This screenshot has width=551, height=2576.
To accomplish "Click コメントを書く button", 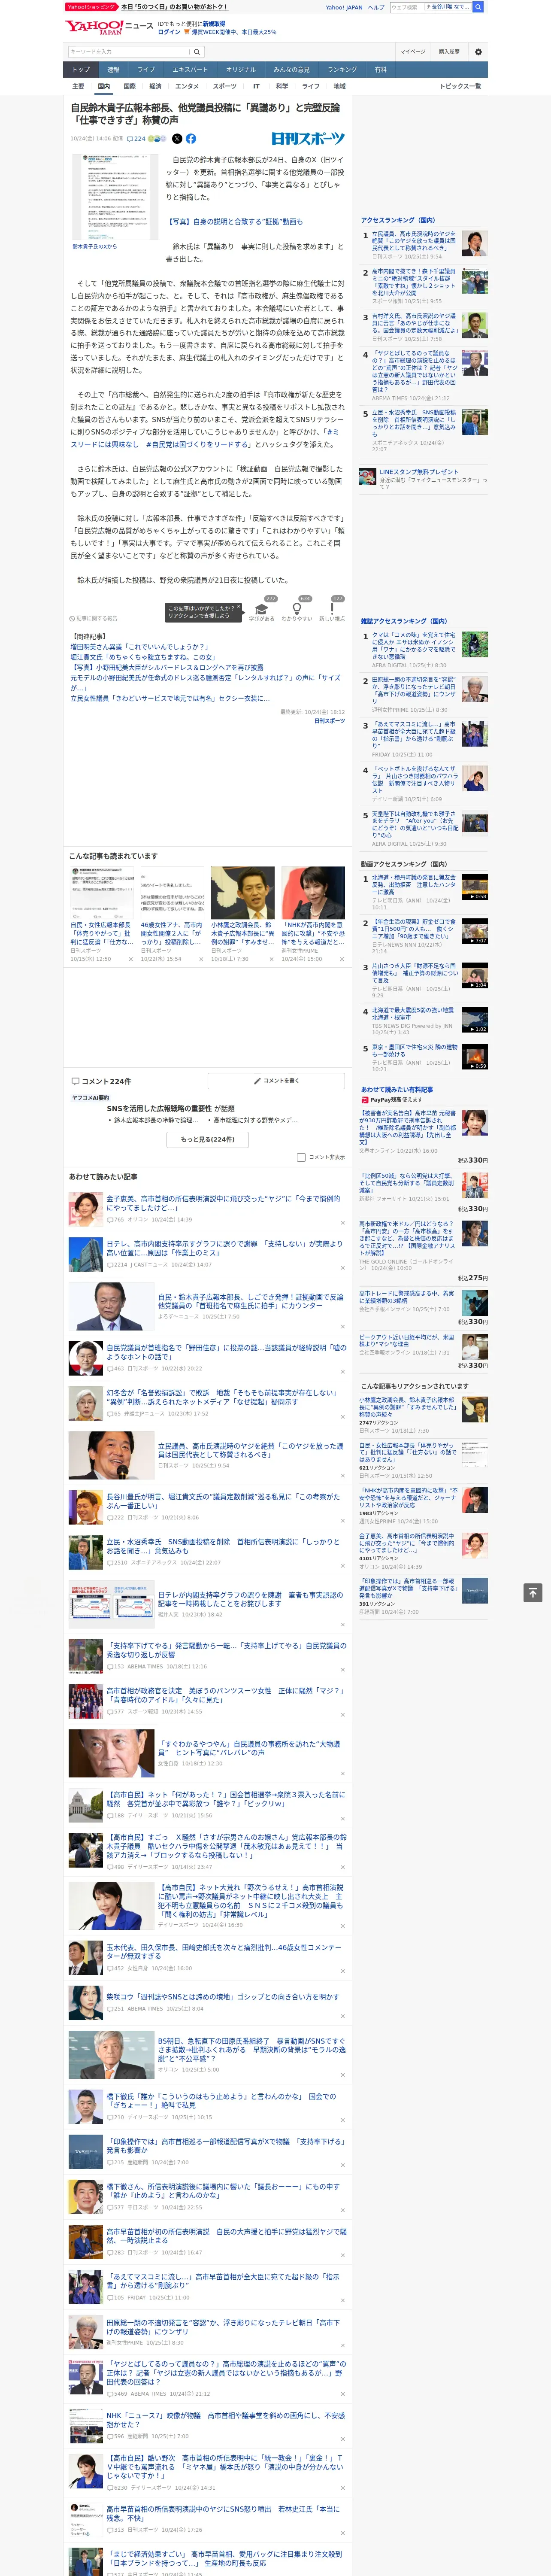I will pyautogui.click(x=276, y=1081).
